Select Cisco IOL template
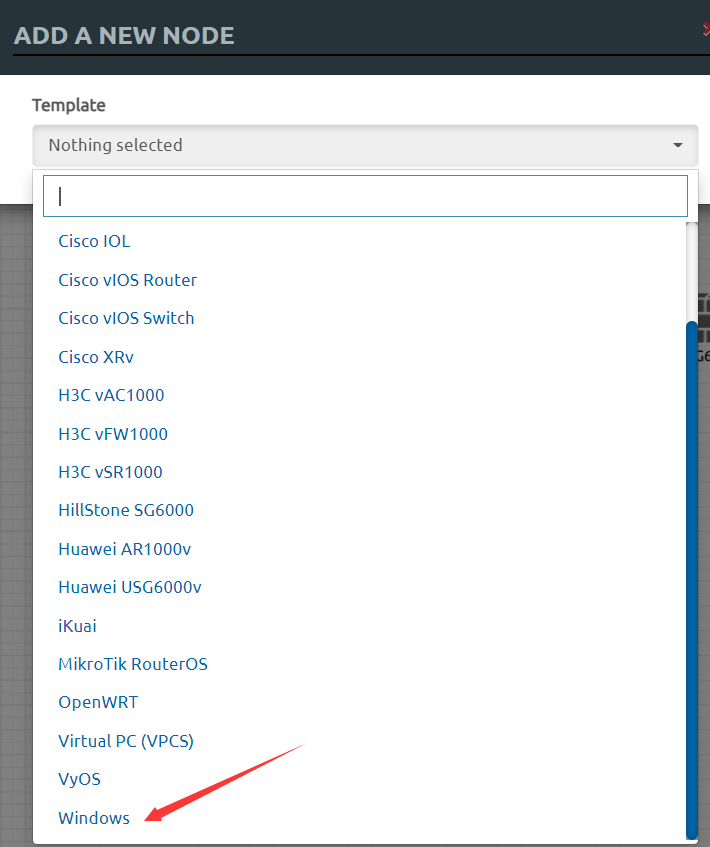 point(94,241)
